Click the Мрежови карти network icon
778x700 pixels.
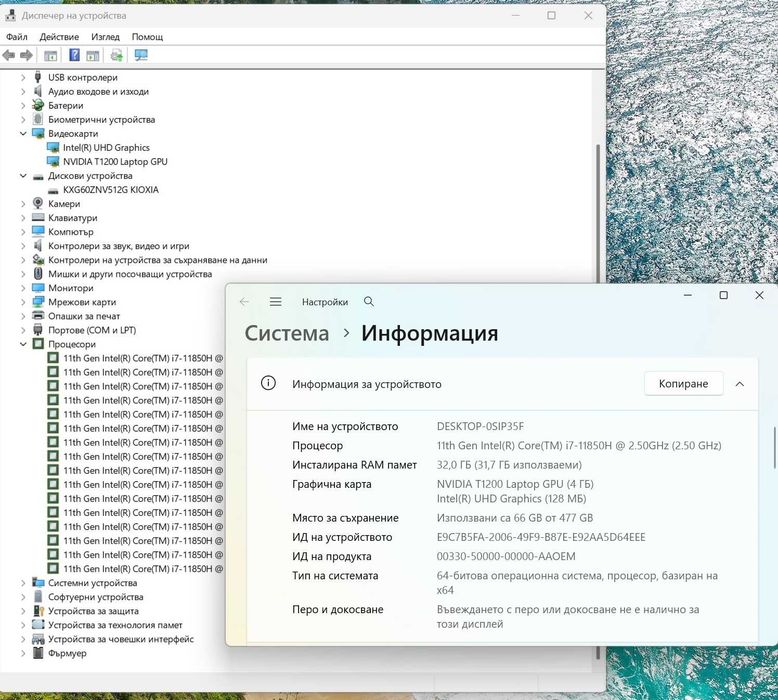pyautogui.click(x=38, y=302)
